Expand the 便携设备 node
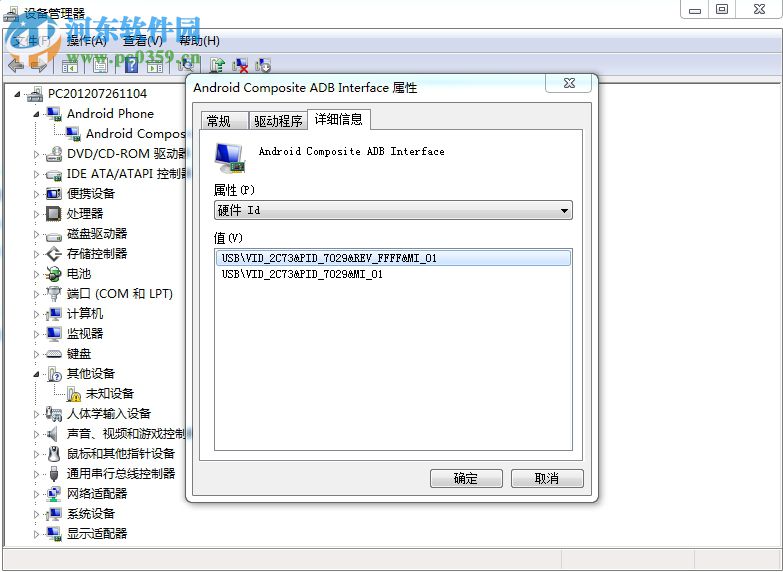Image resolution: width=783 pixels, height=572 pixels. click(36, 194)
